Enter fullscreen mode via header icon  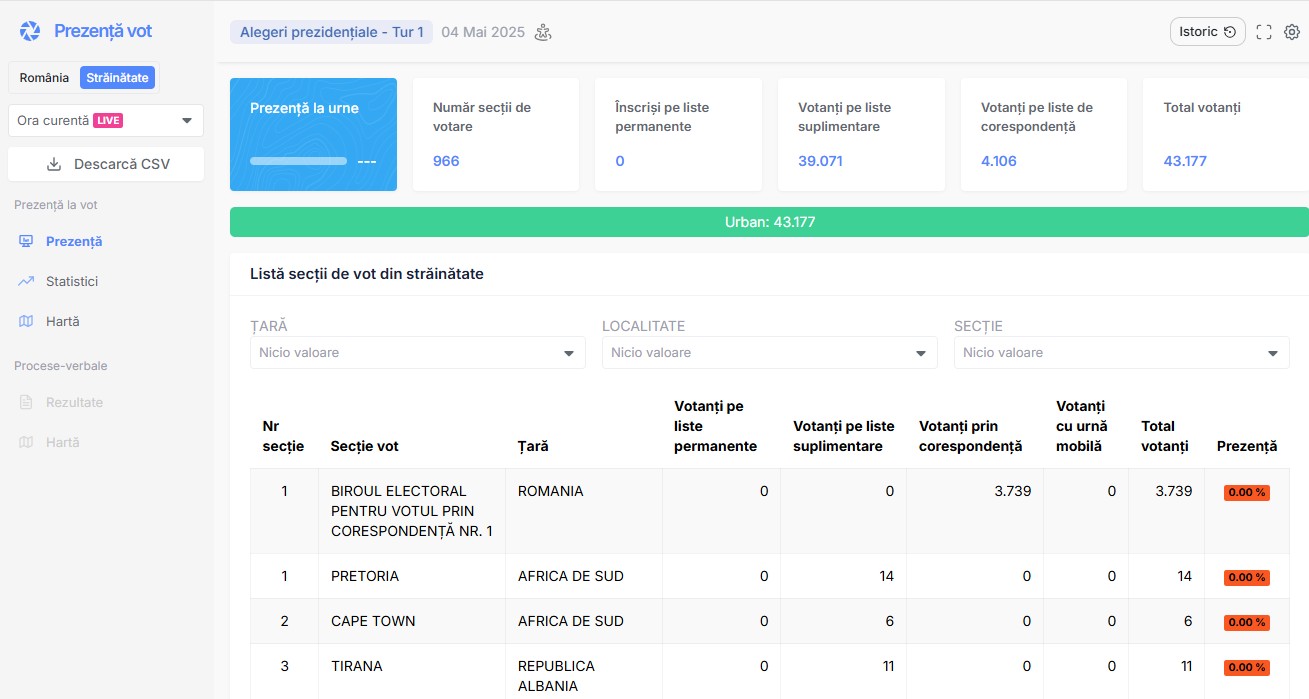tap(1264, 32)
